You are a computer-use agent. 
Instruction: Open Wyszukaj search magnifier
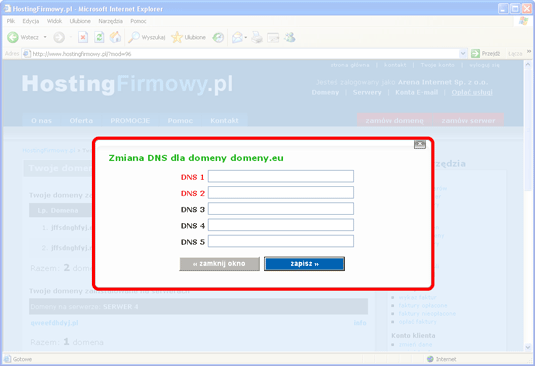pyautogui.click(x=133, y=37)
